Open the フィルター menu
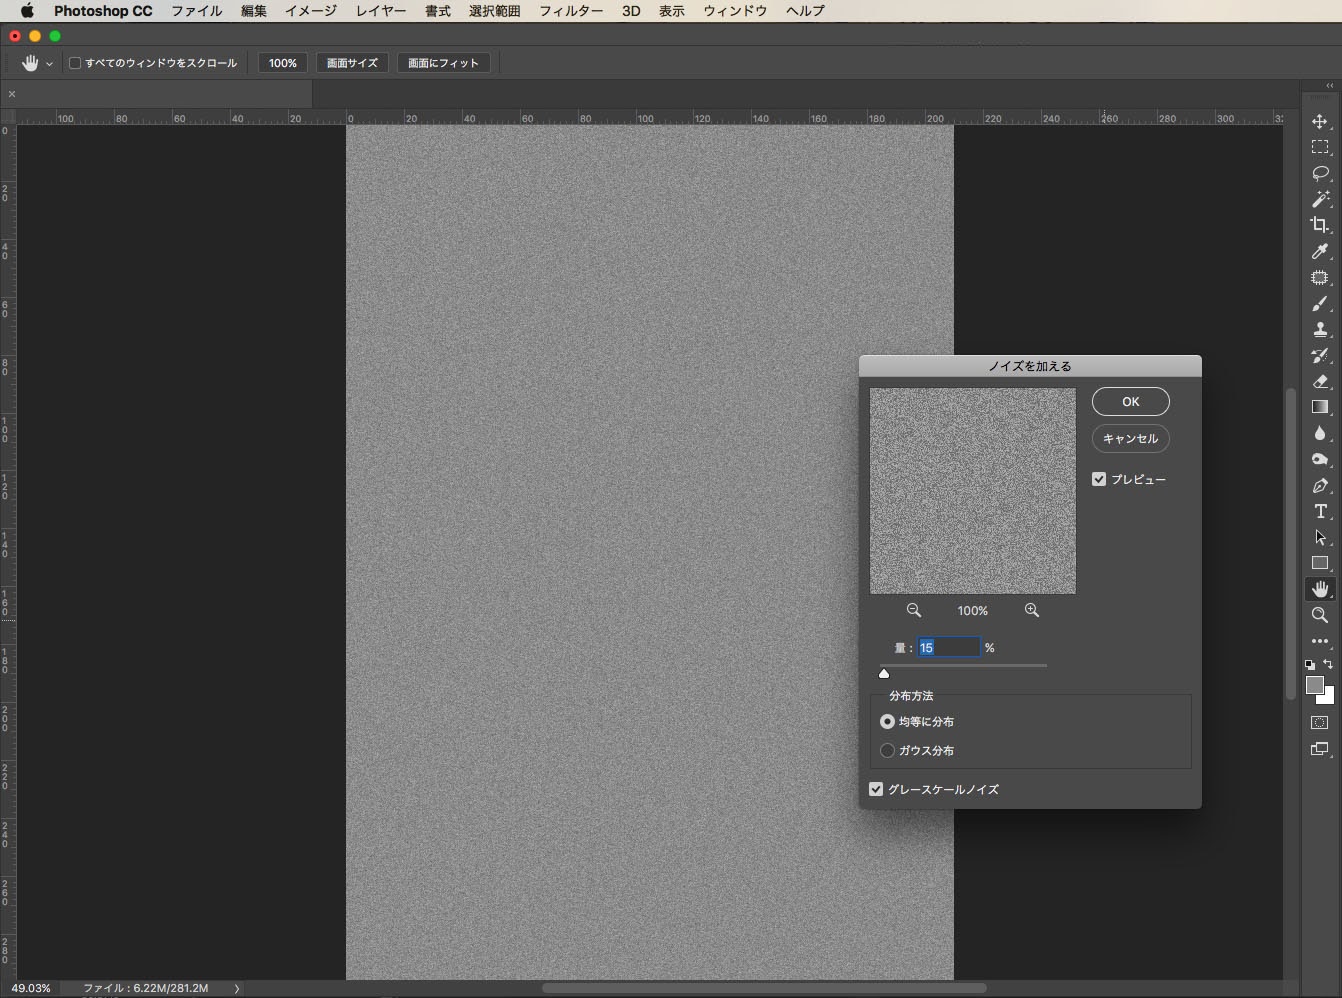 point(571,11)
